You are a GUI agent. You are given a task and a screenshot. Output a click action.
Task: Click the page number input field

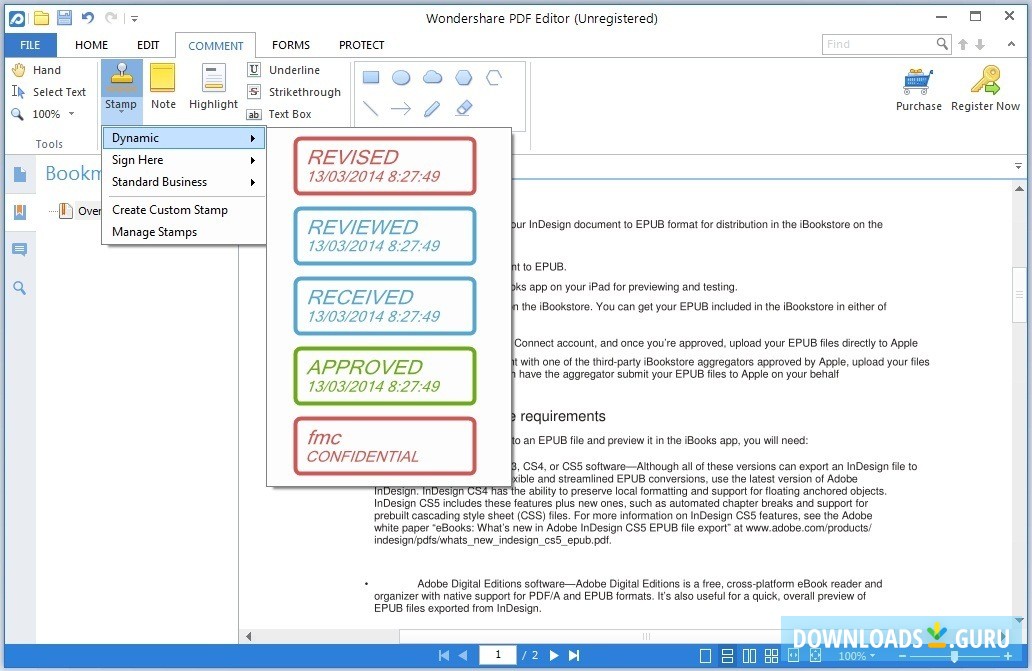[x=498, y=655]
